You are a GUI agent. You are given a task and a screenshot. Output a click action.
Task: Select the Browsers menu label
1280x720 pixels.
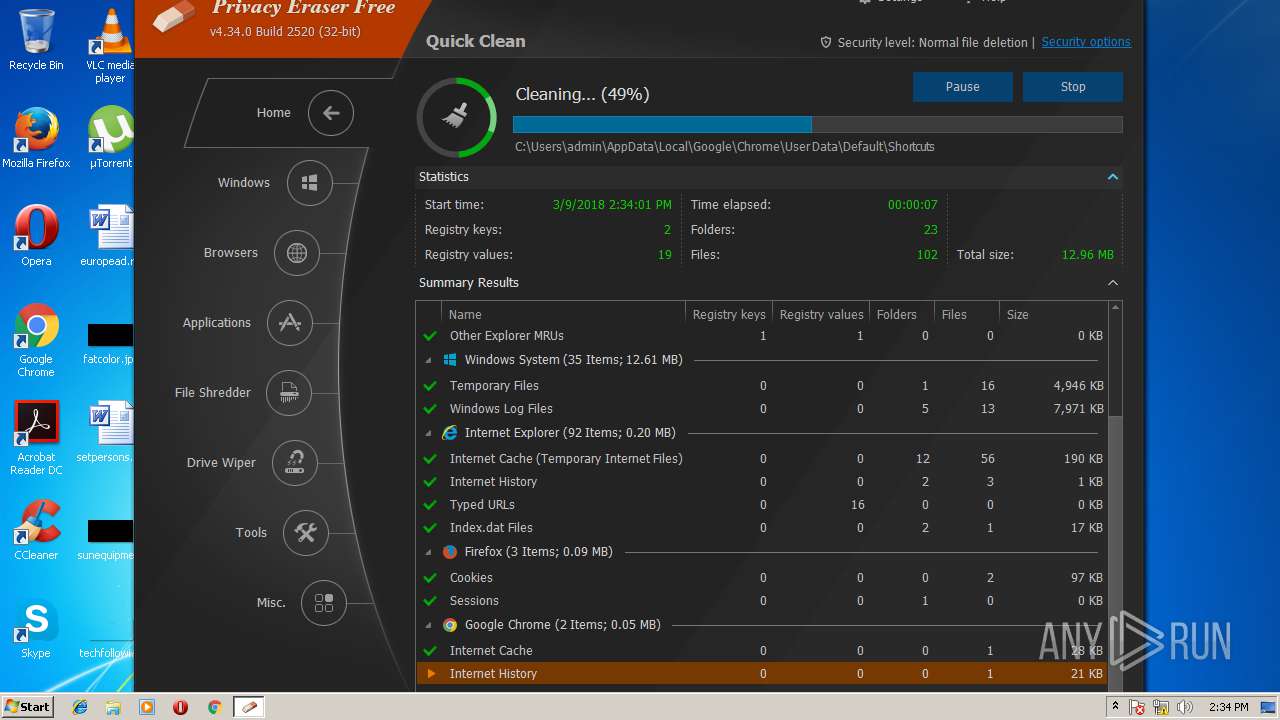tap(231, 253)
